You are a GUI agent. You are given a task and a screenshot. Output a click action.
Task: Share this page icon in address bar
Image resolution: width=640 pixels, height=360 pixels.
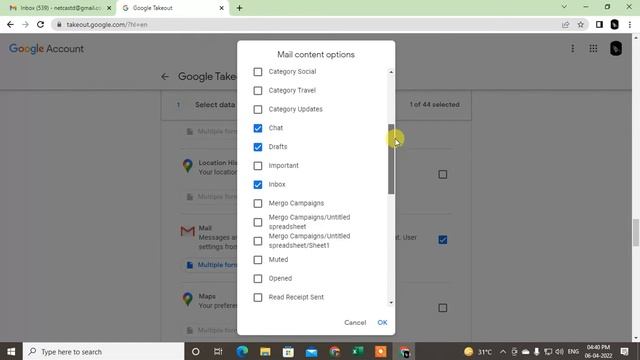(x=565, y=24)
